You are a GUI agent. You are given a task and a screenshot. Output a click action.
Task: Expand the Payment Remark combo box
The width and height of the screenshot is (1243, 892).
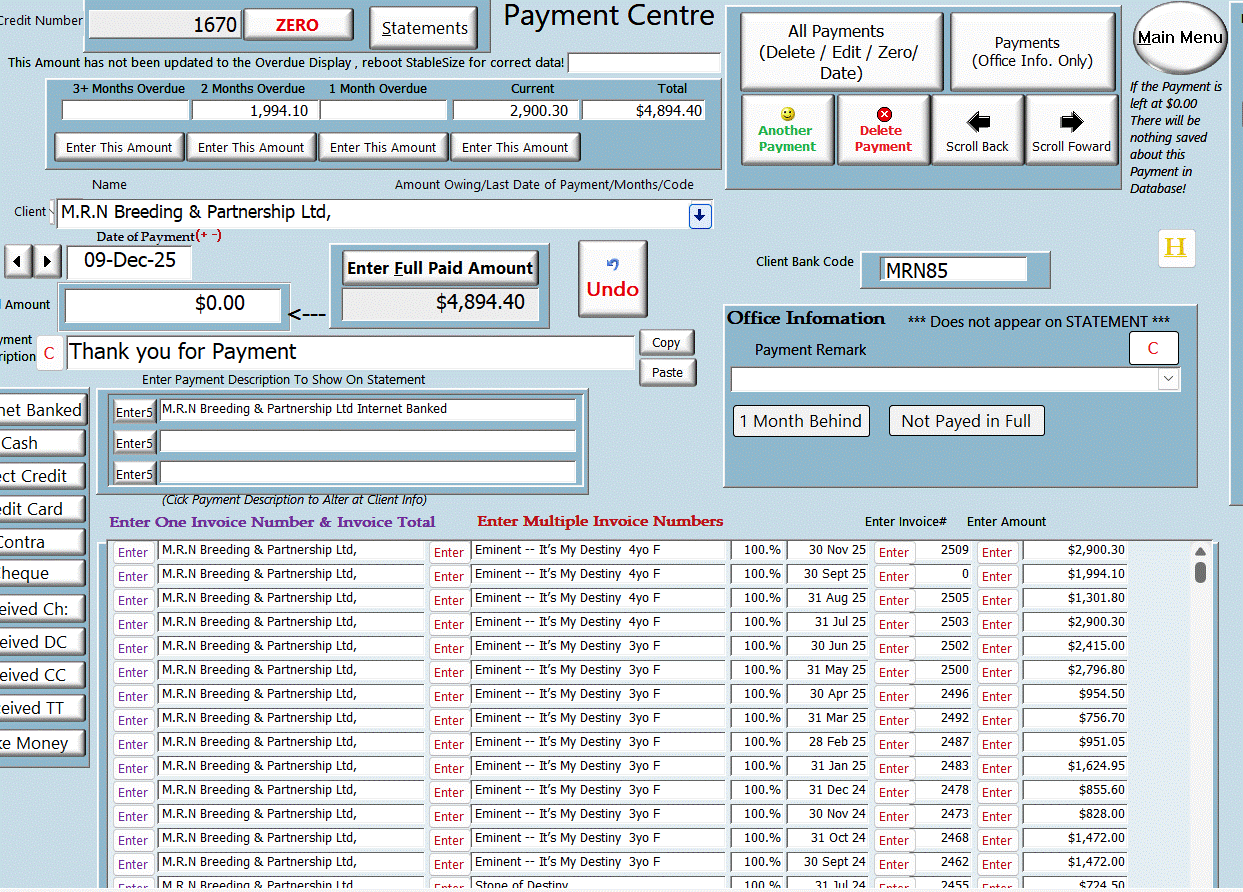[x=1168, y=380]
